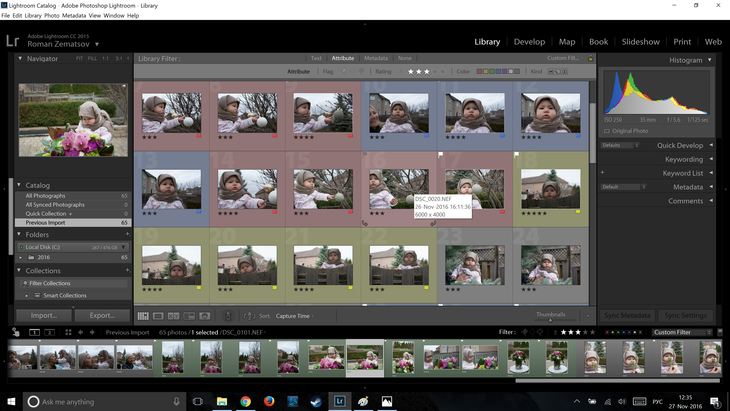Click the Import button
Image resolution: width=730 pixels, height=411 pixels.
pyautogui.click(x=43, y=316)
